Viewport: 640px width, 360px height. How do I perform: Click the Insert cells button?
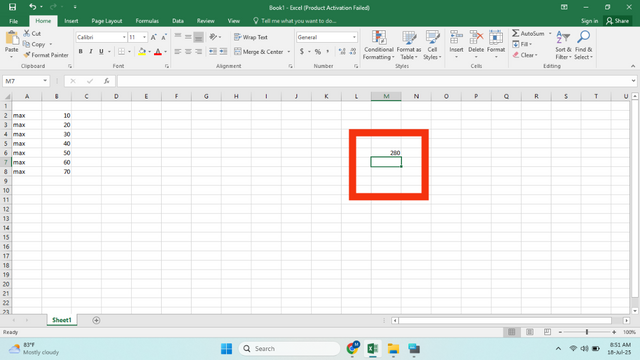click(x=456, y=43)
